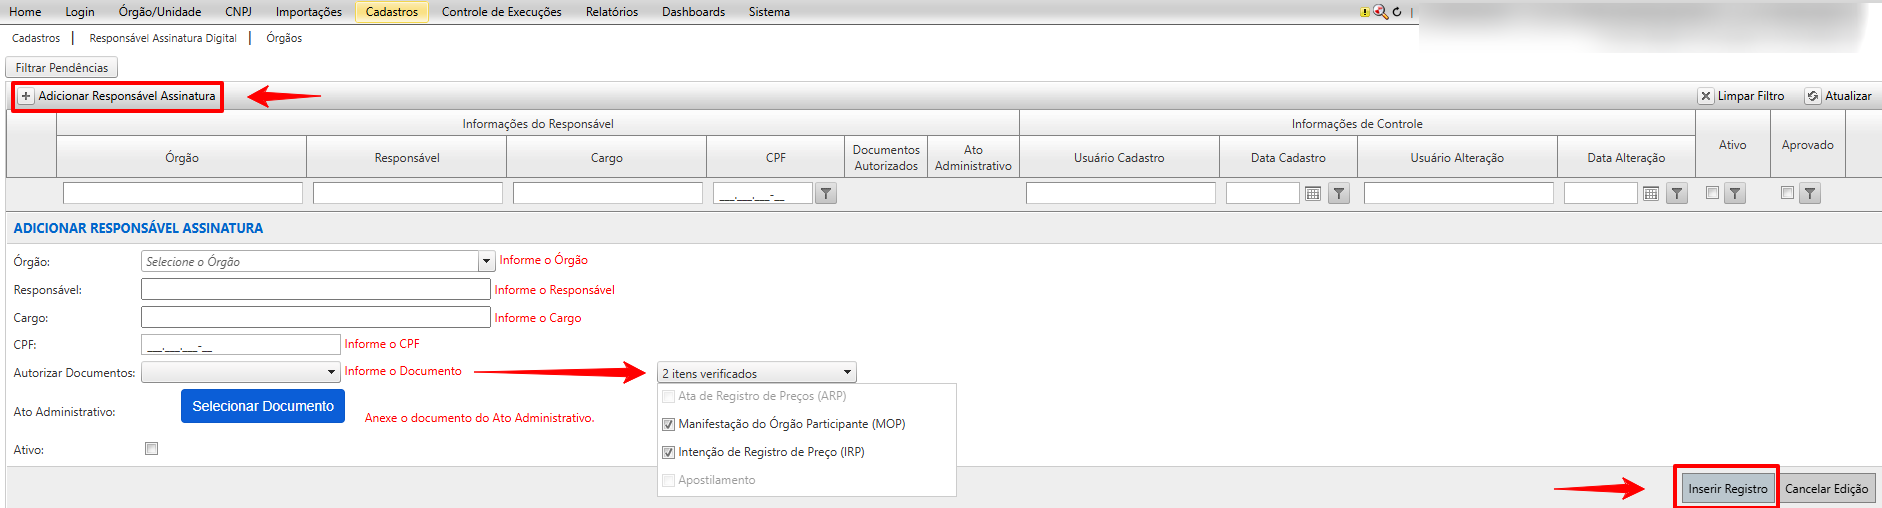
Task: Click the Aprovado column filter funnel icon
Action: [x=1810, y=194]
